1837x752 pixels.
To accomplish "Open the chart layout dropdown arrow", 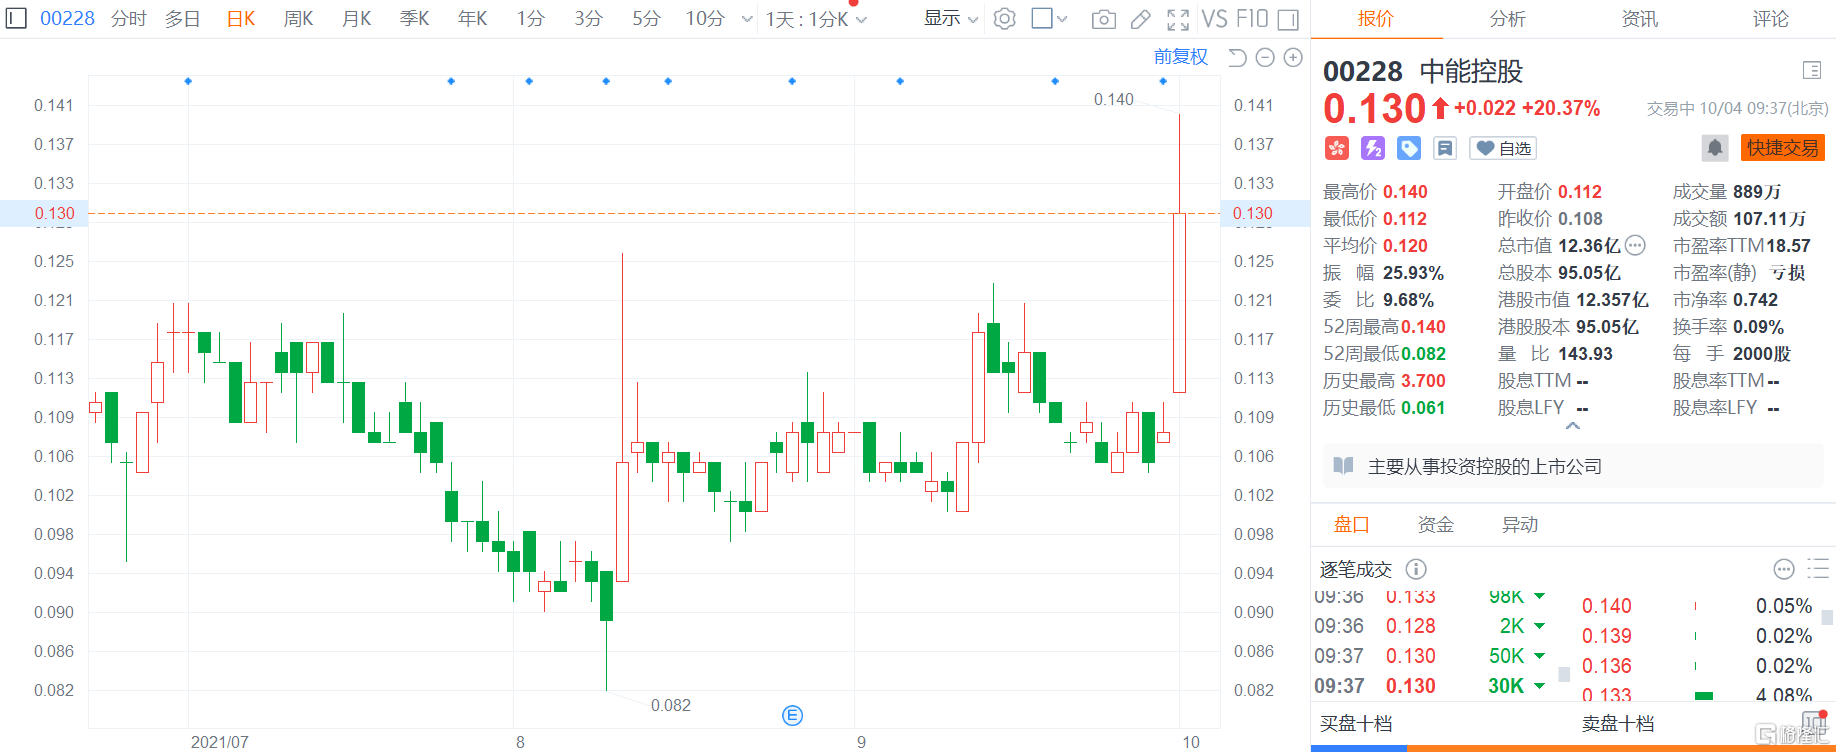I will point(1062,19).
